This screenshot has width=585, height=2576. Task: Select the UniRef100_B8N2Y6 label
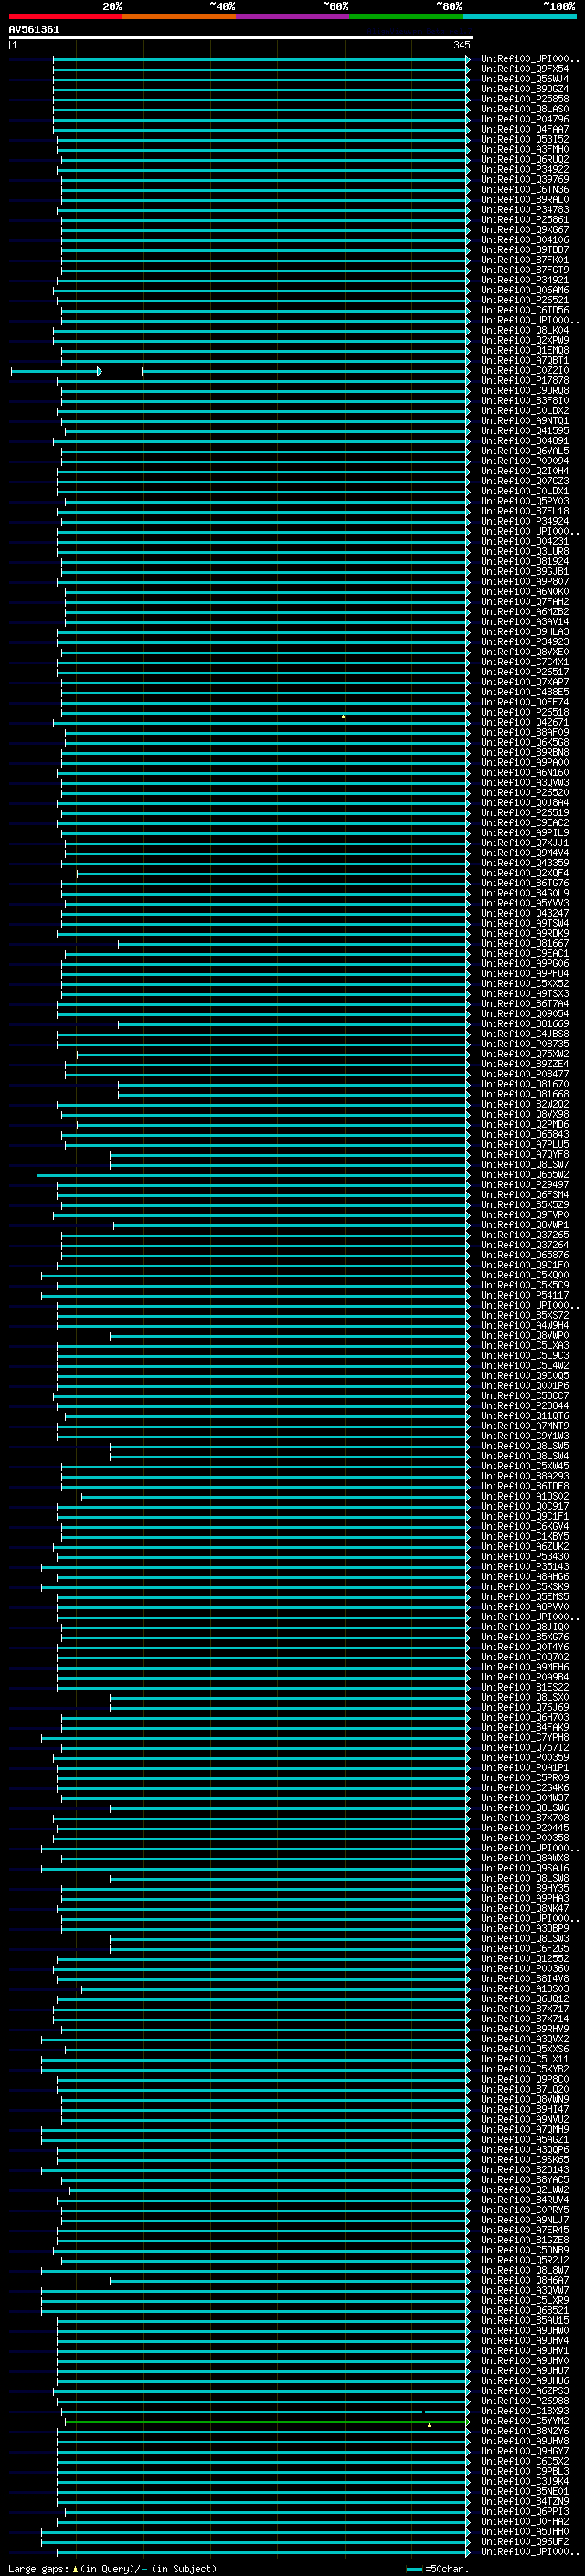tap(525, 2431)
